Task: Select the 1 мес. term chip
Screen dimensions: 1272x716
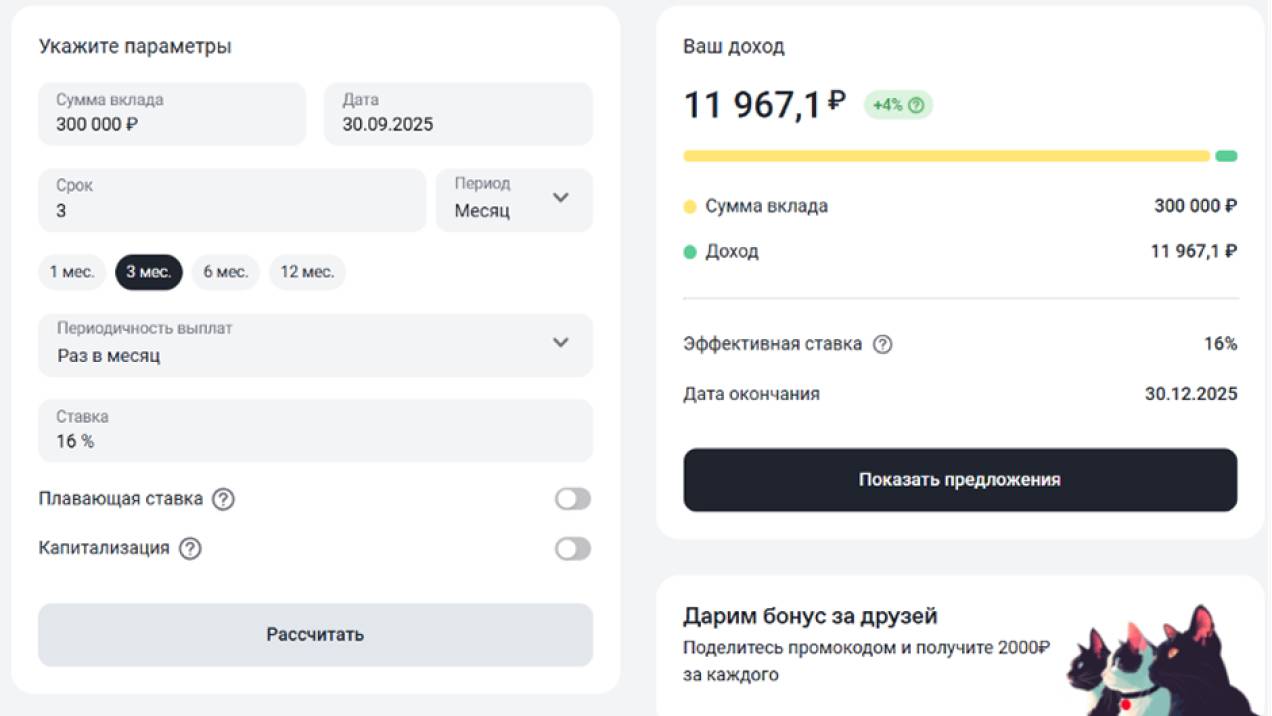Action: [72, 272]
